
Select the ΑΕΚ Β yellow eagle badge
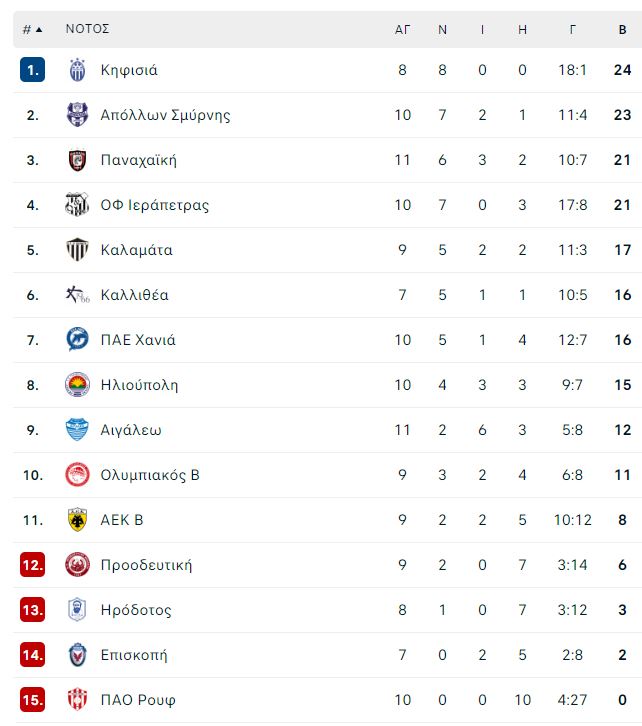click(77, 519)
